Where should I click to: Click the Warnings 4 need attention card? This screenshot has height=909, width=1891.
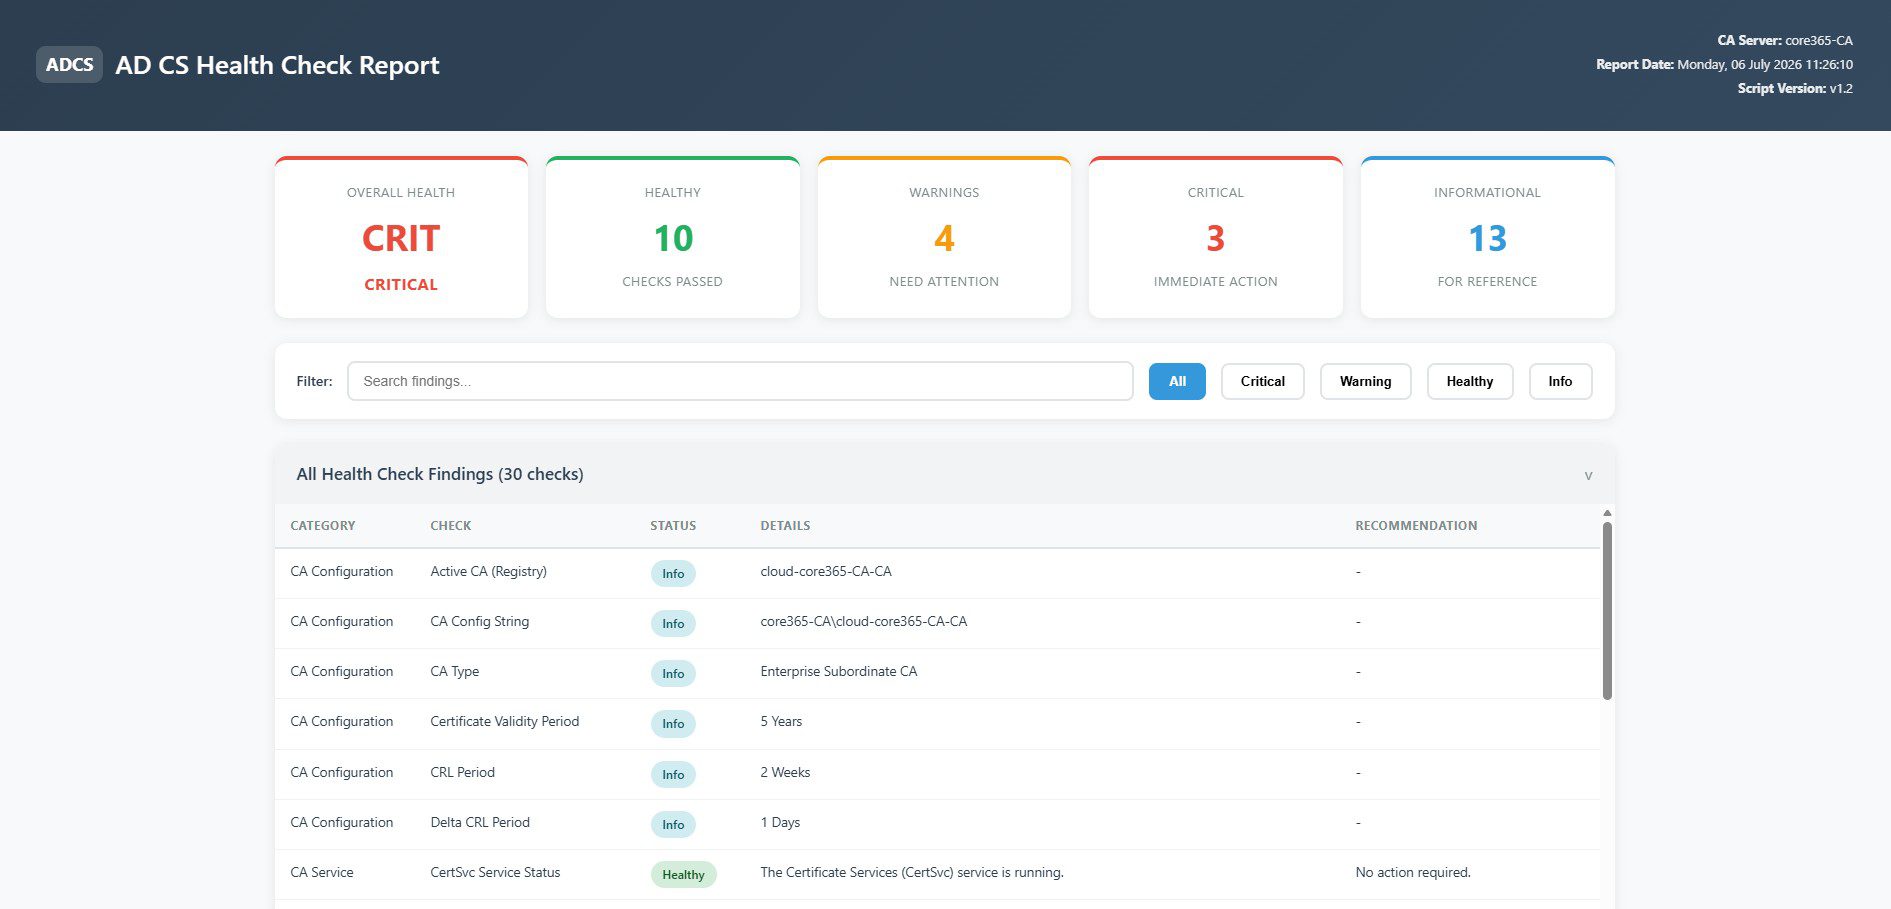point(944,237)
